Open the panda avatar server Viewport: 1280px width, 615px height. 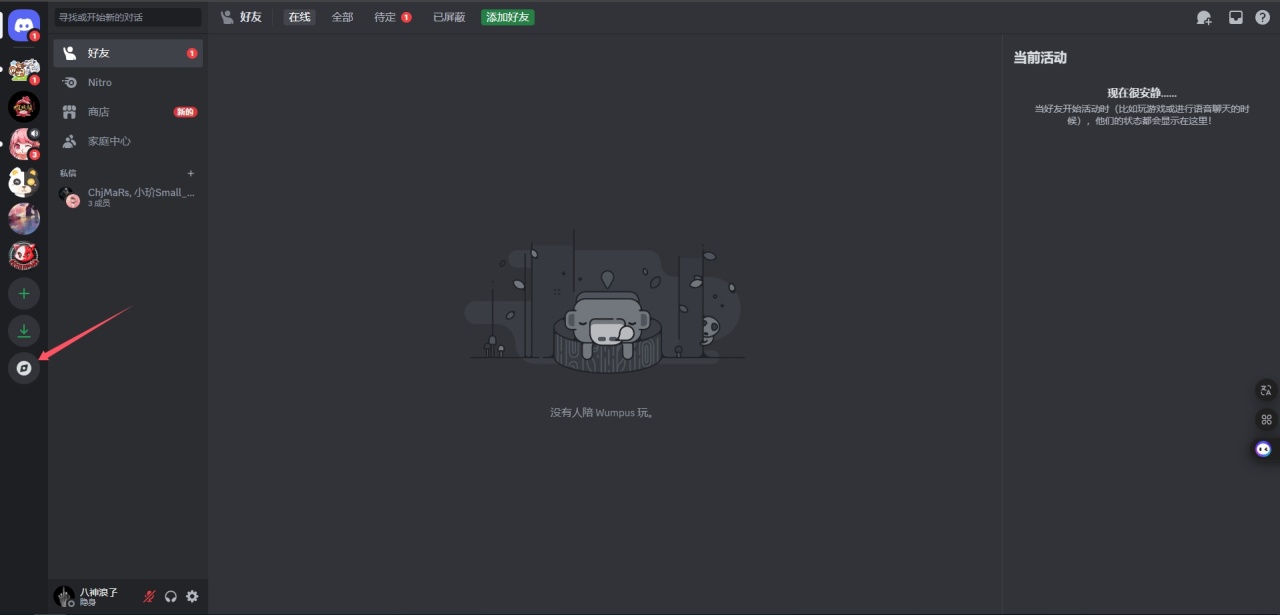24,181
